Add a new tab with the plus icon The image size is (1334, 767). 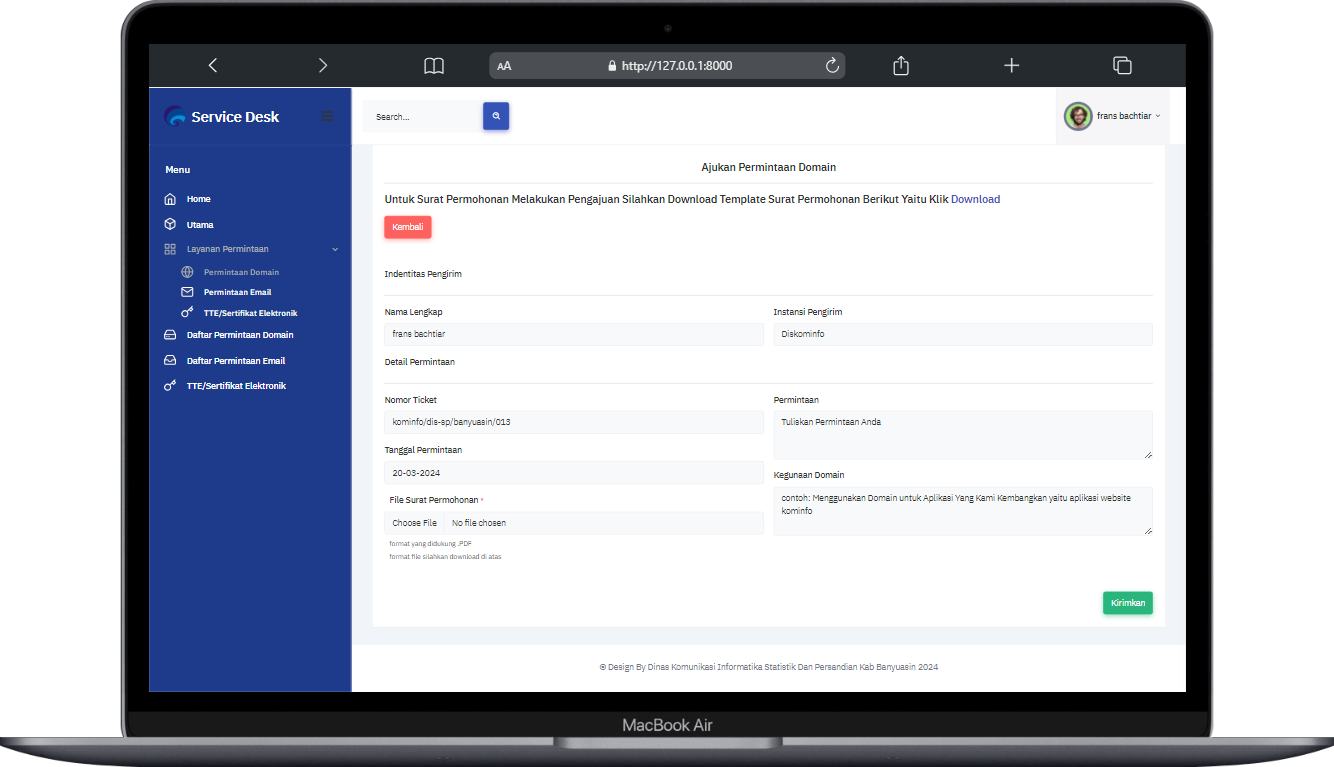pyautogui.click(x=1012, y=66)
